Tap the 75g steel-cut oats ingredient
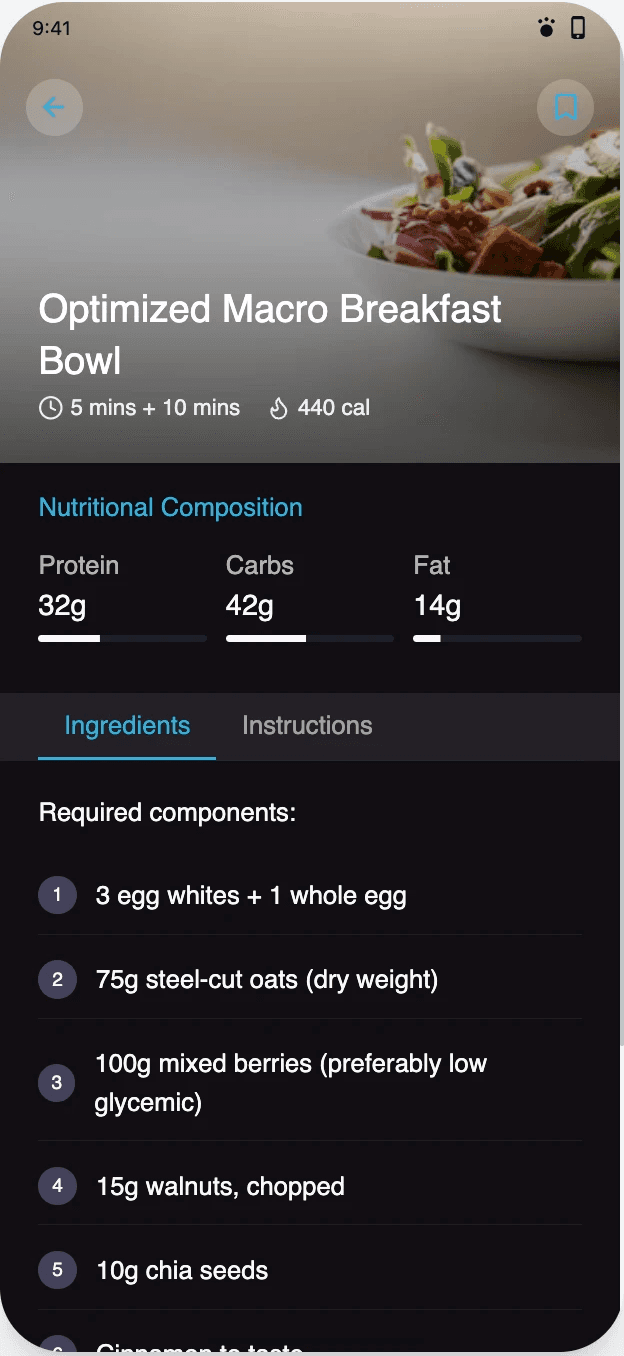This screenshot has width=624, height=1356. (310, 979)
